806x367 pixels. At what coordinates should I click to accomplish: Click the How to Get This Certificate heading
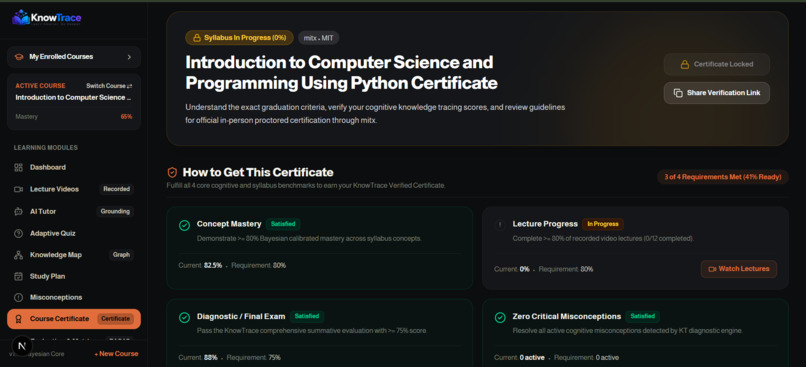258,173
